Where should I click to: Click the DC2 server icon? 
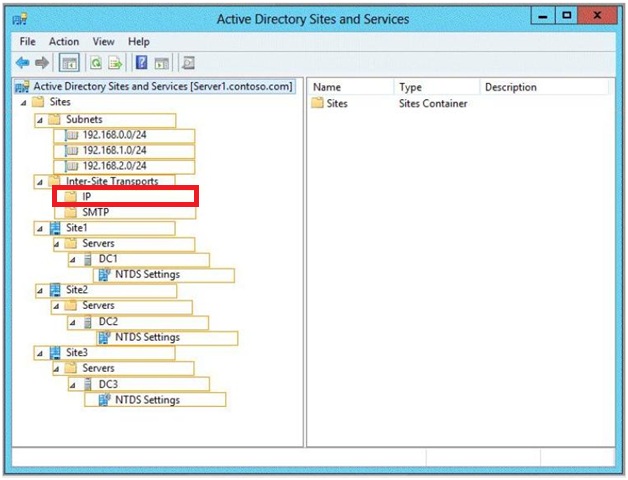88,322
